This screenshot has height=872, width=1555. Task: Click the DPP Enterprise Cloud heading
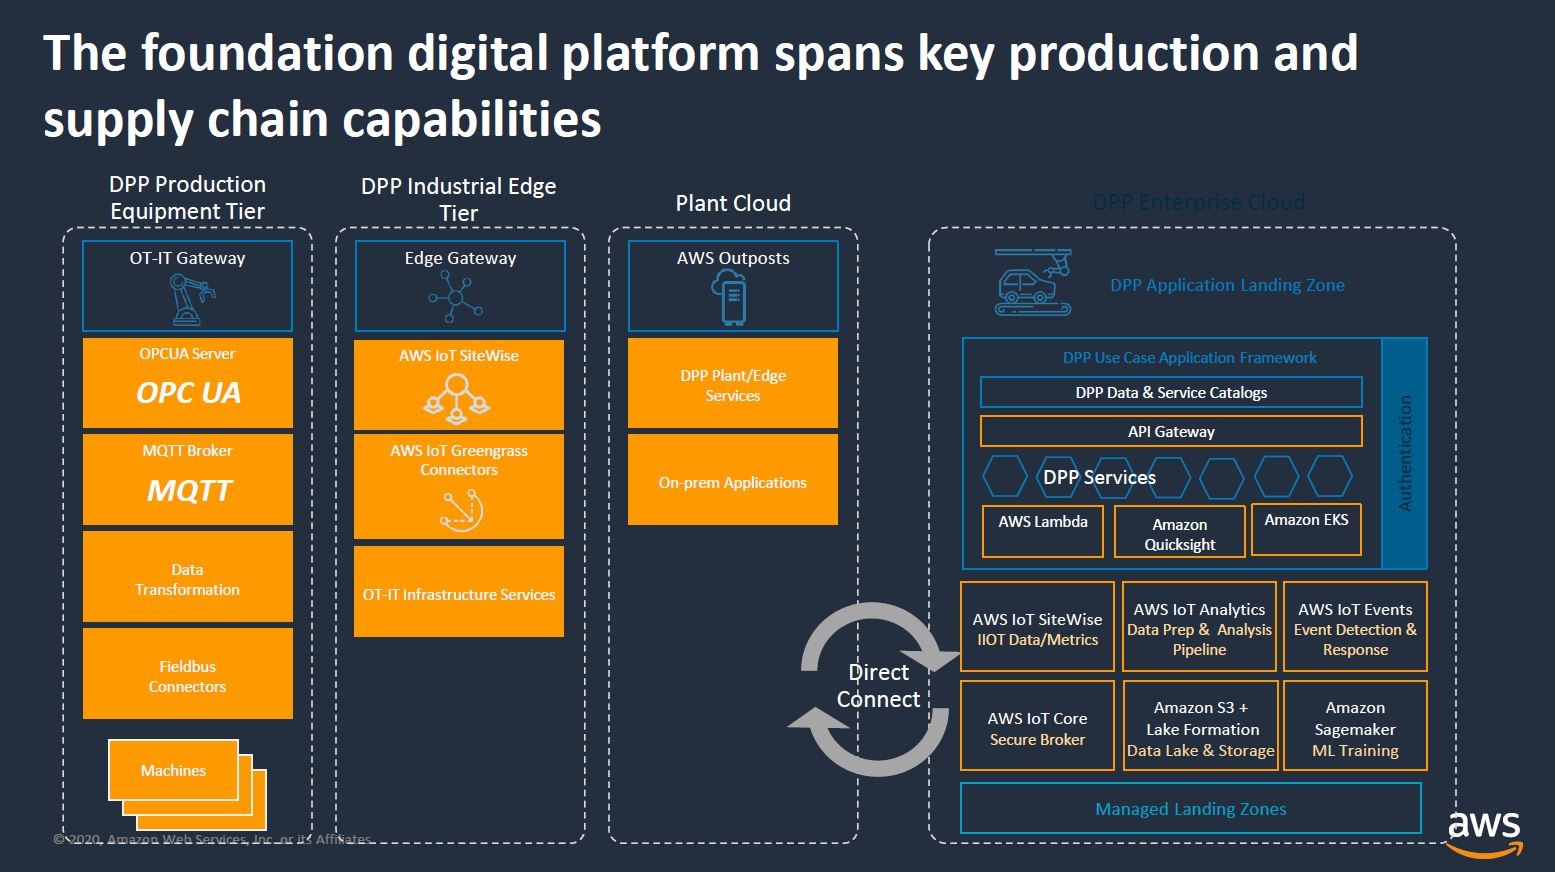(x=1198, y=202)
